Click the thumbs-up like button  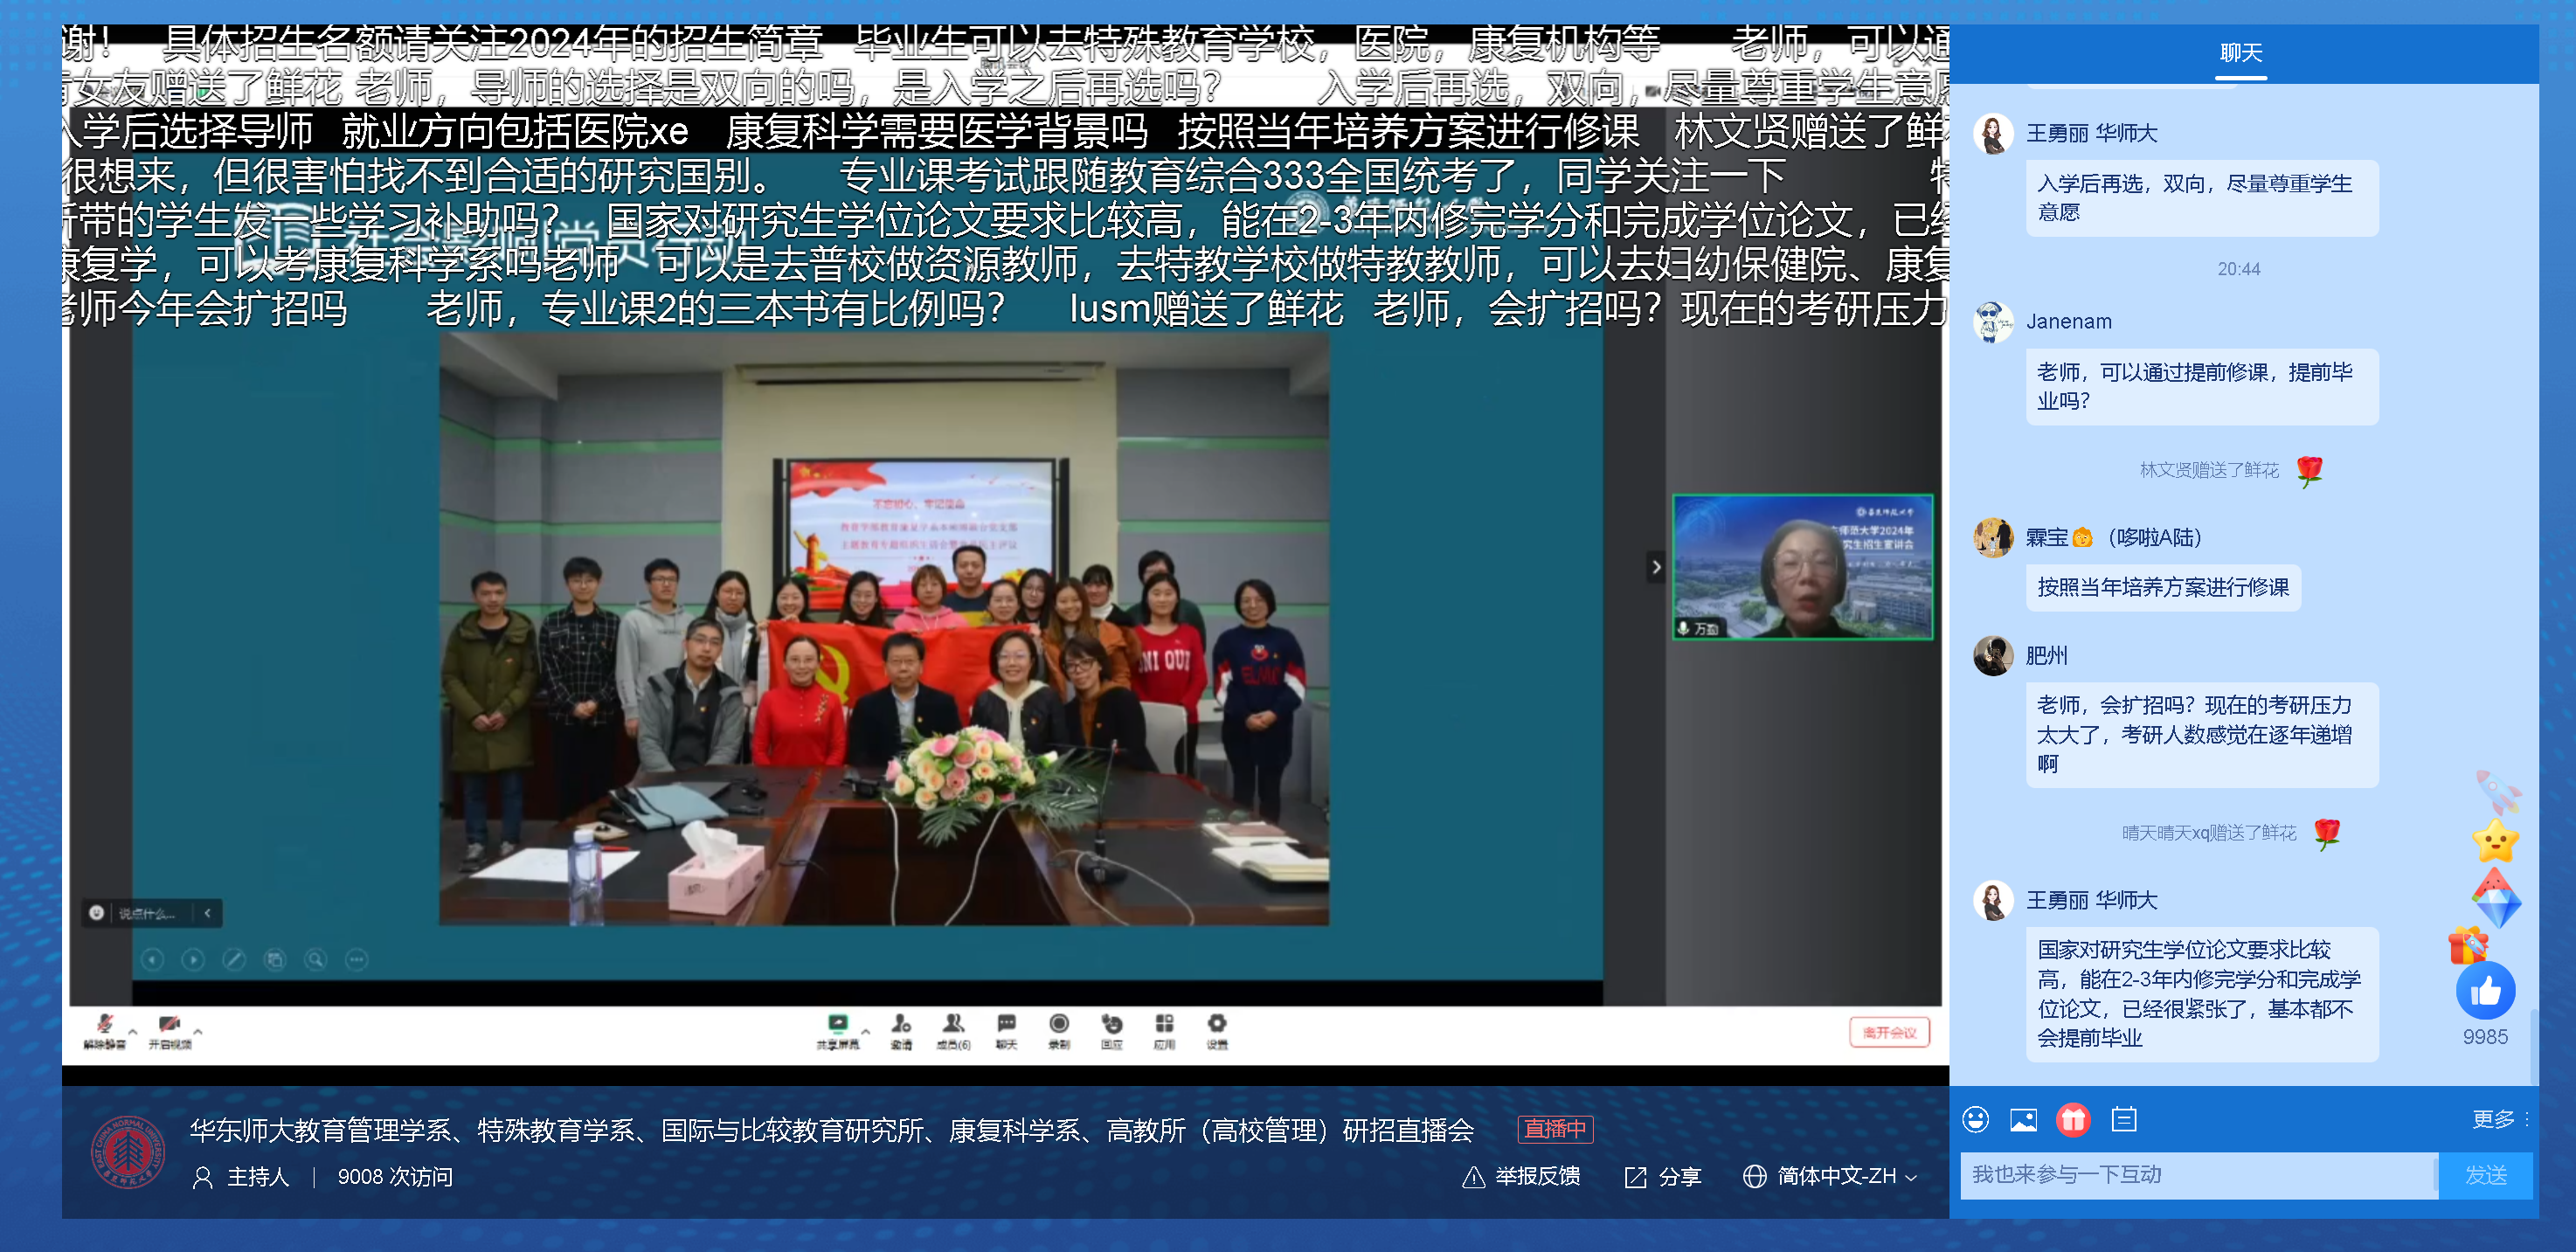2485,991
